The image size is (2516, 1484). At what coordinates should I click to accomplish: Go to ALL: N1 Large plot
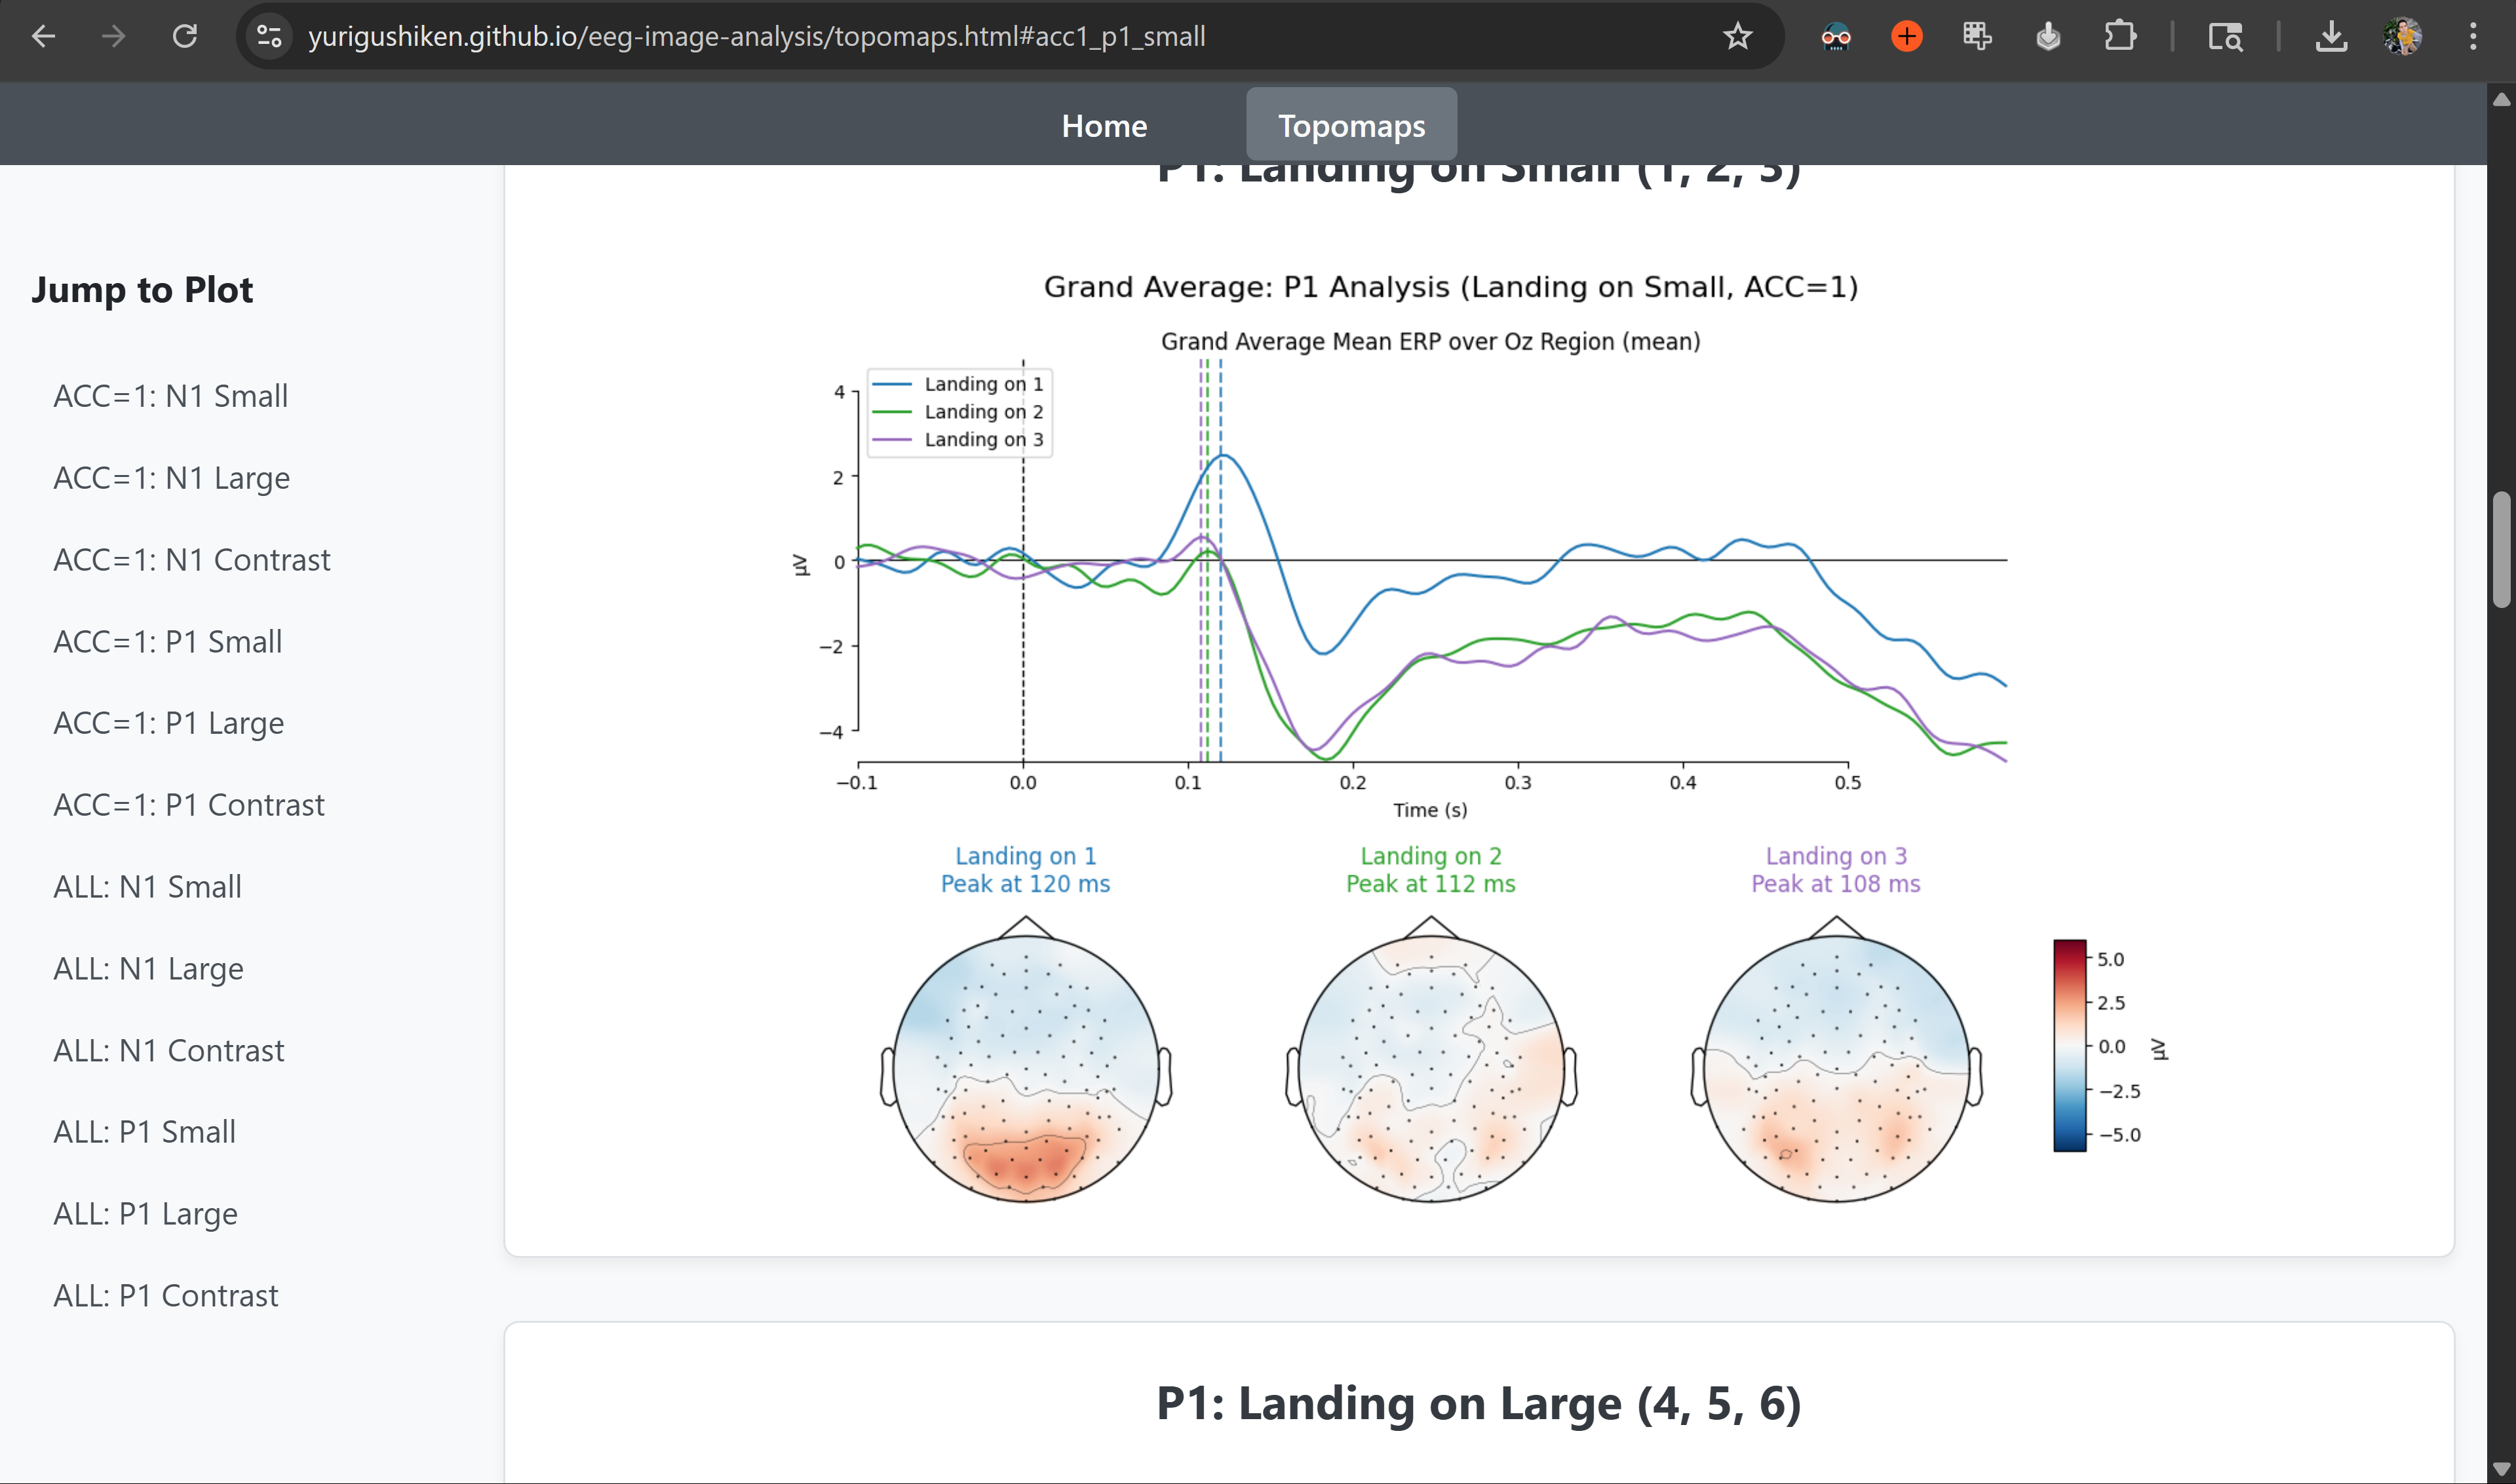point(148,969)
